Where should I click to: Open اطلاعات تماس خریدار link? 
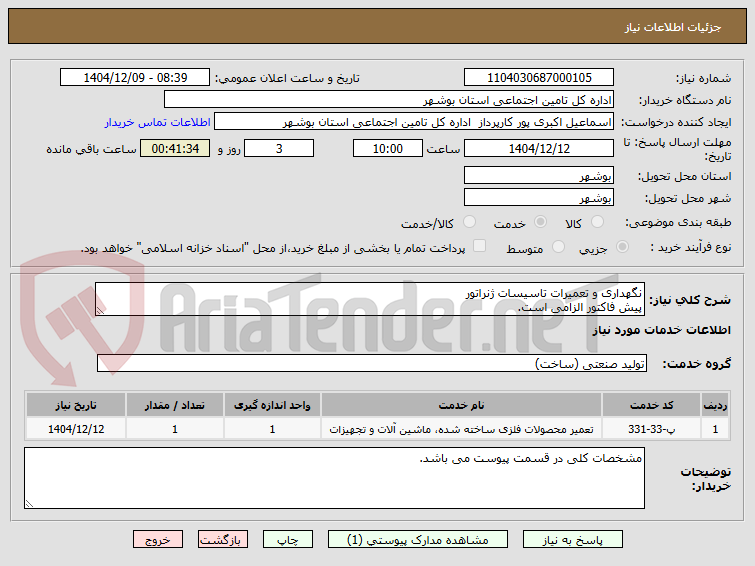click(157, 122)
